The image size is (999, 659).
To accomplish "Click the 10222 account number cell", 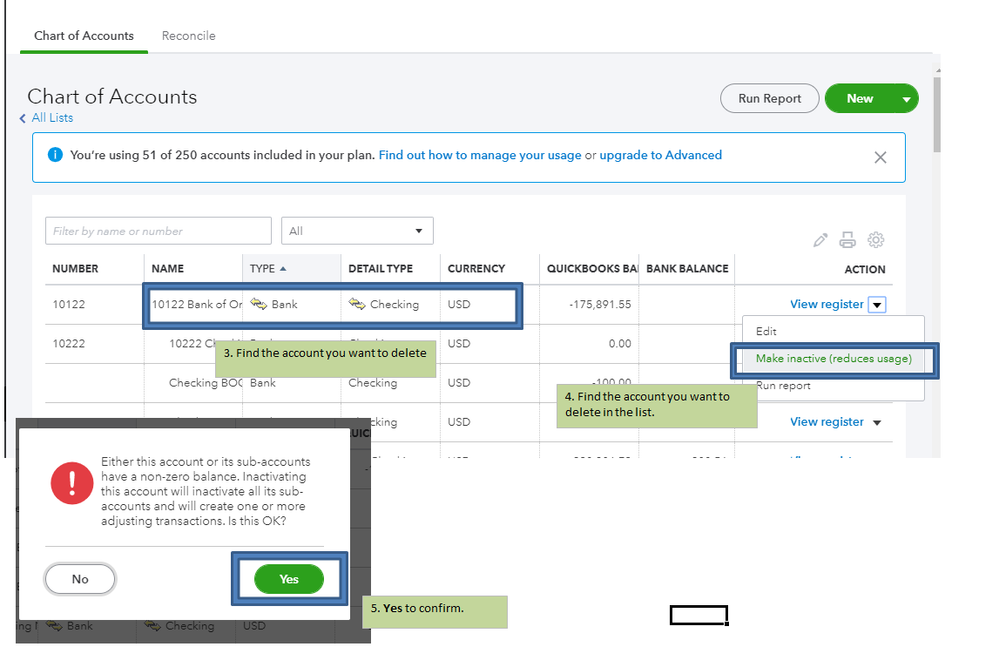I will 69,344.
